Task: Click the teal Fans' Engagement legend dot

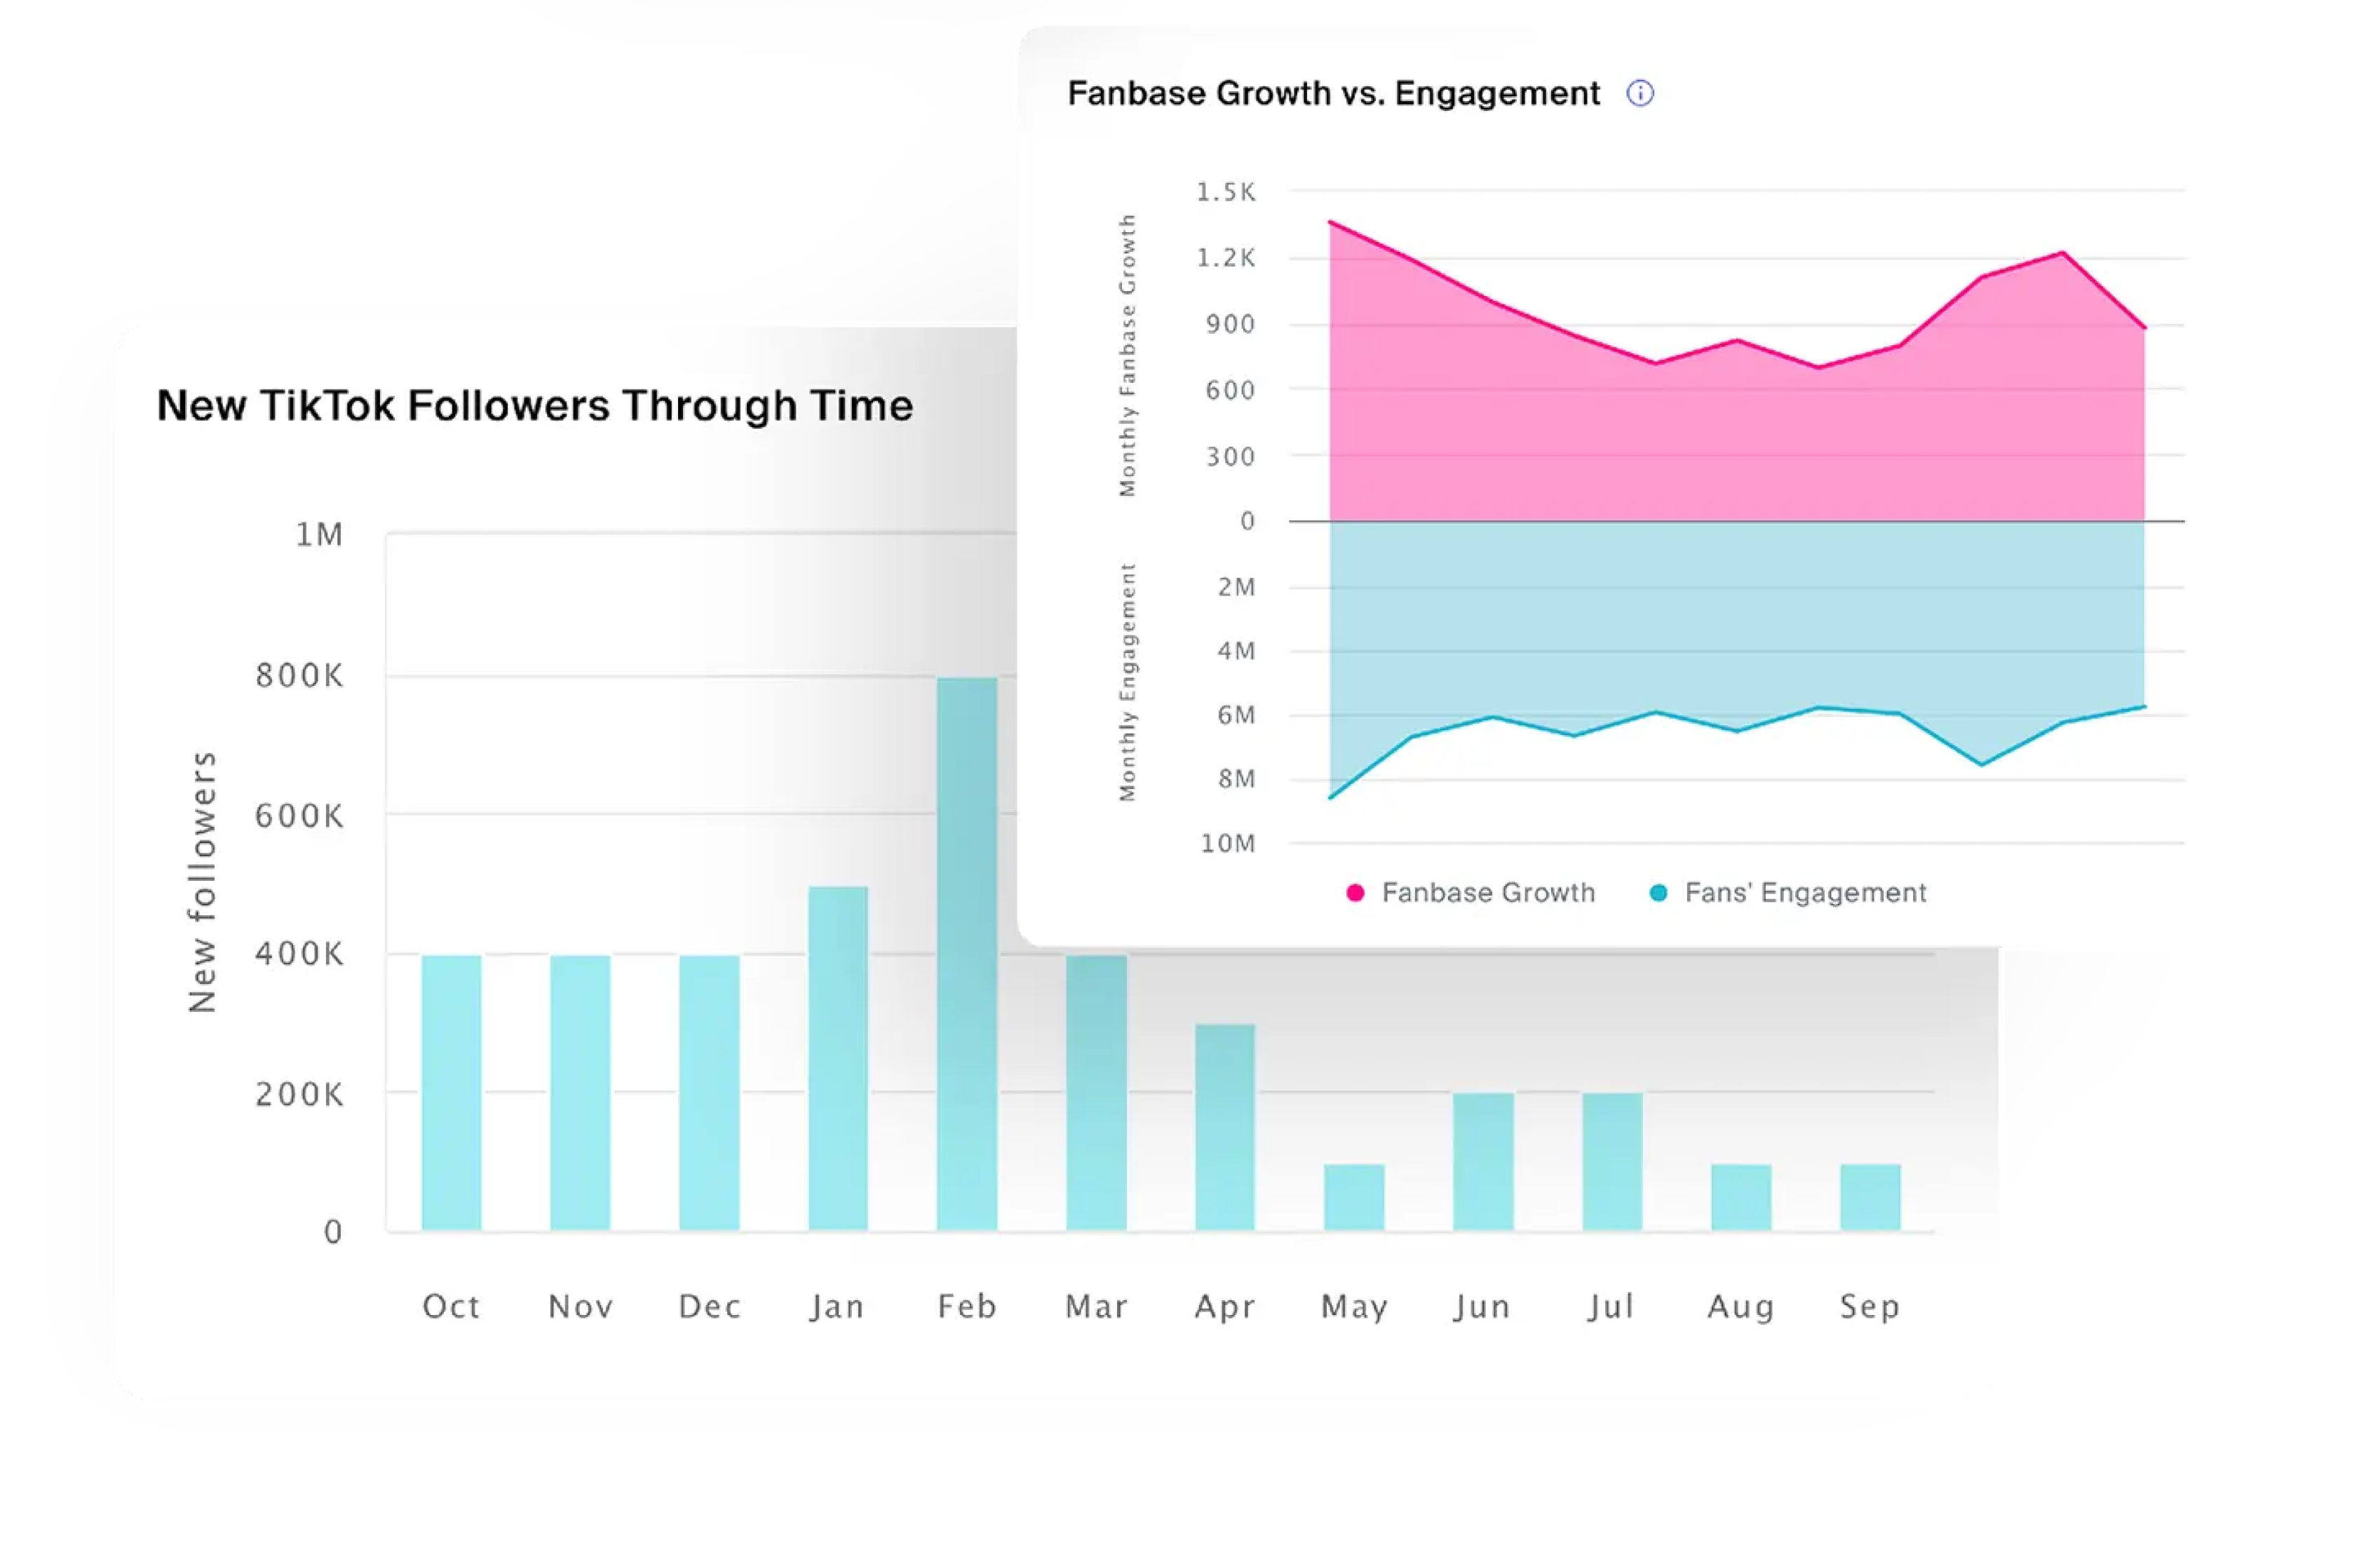Action: [x=1658, y=893]
